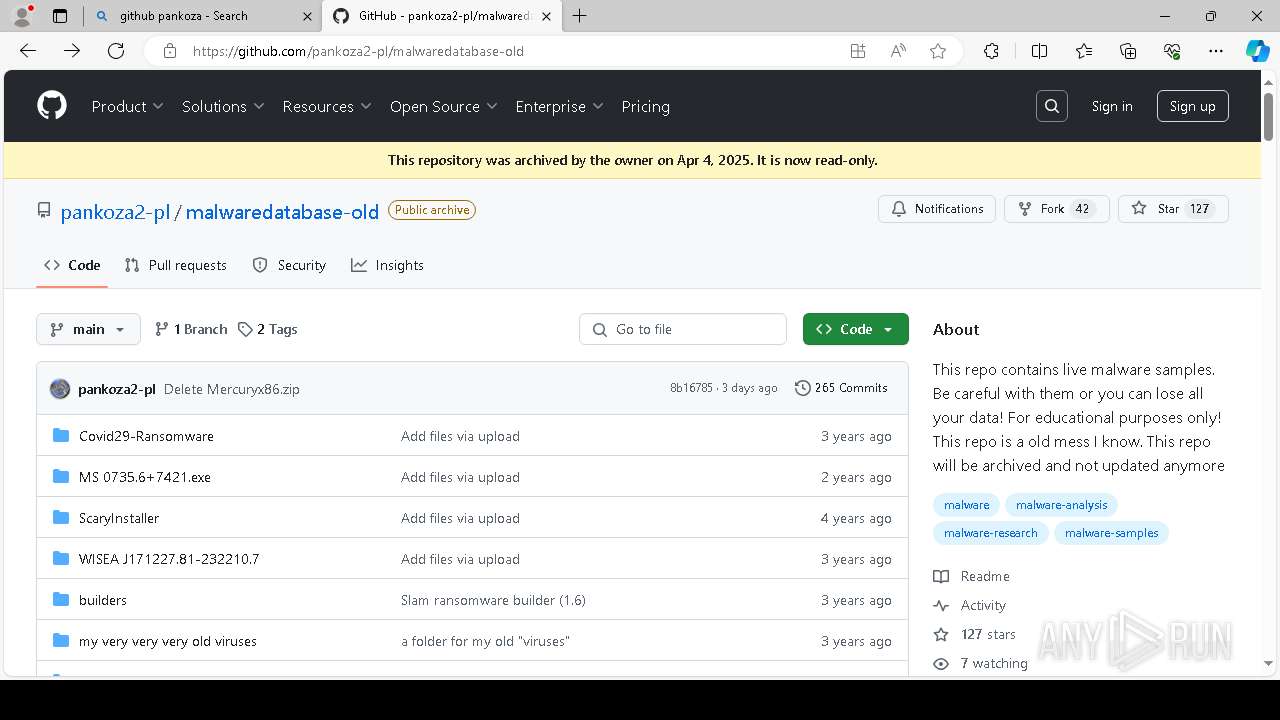Click the Notifications button
This screenshot has height=720, width=1280.
pyautogui.click(x=937, y=209)
